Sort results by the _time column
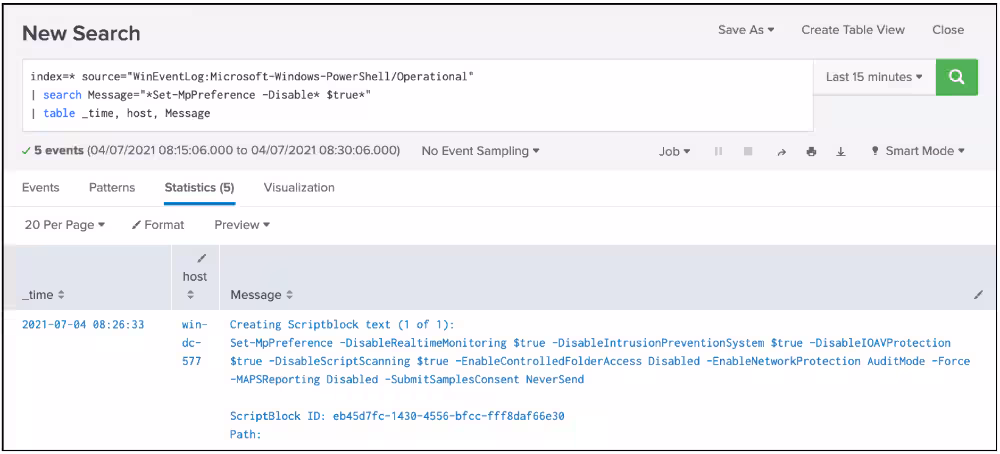1000x454 pixels. coord(43,295)
